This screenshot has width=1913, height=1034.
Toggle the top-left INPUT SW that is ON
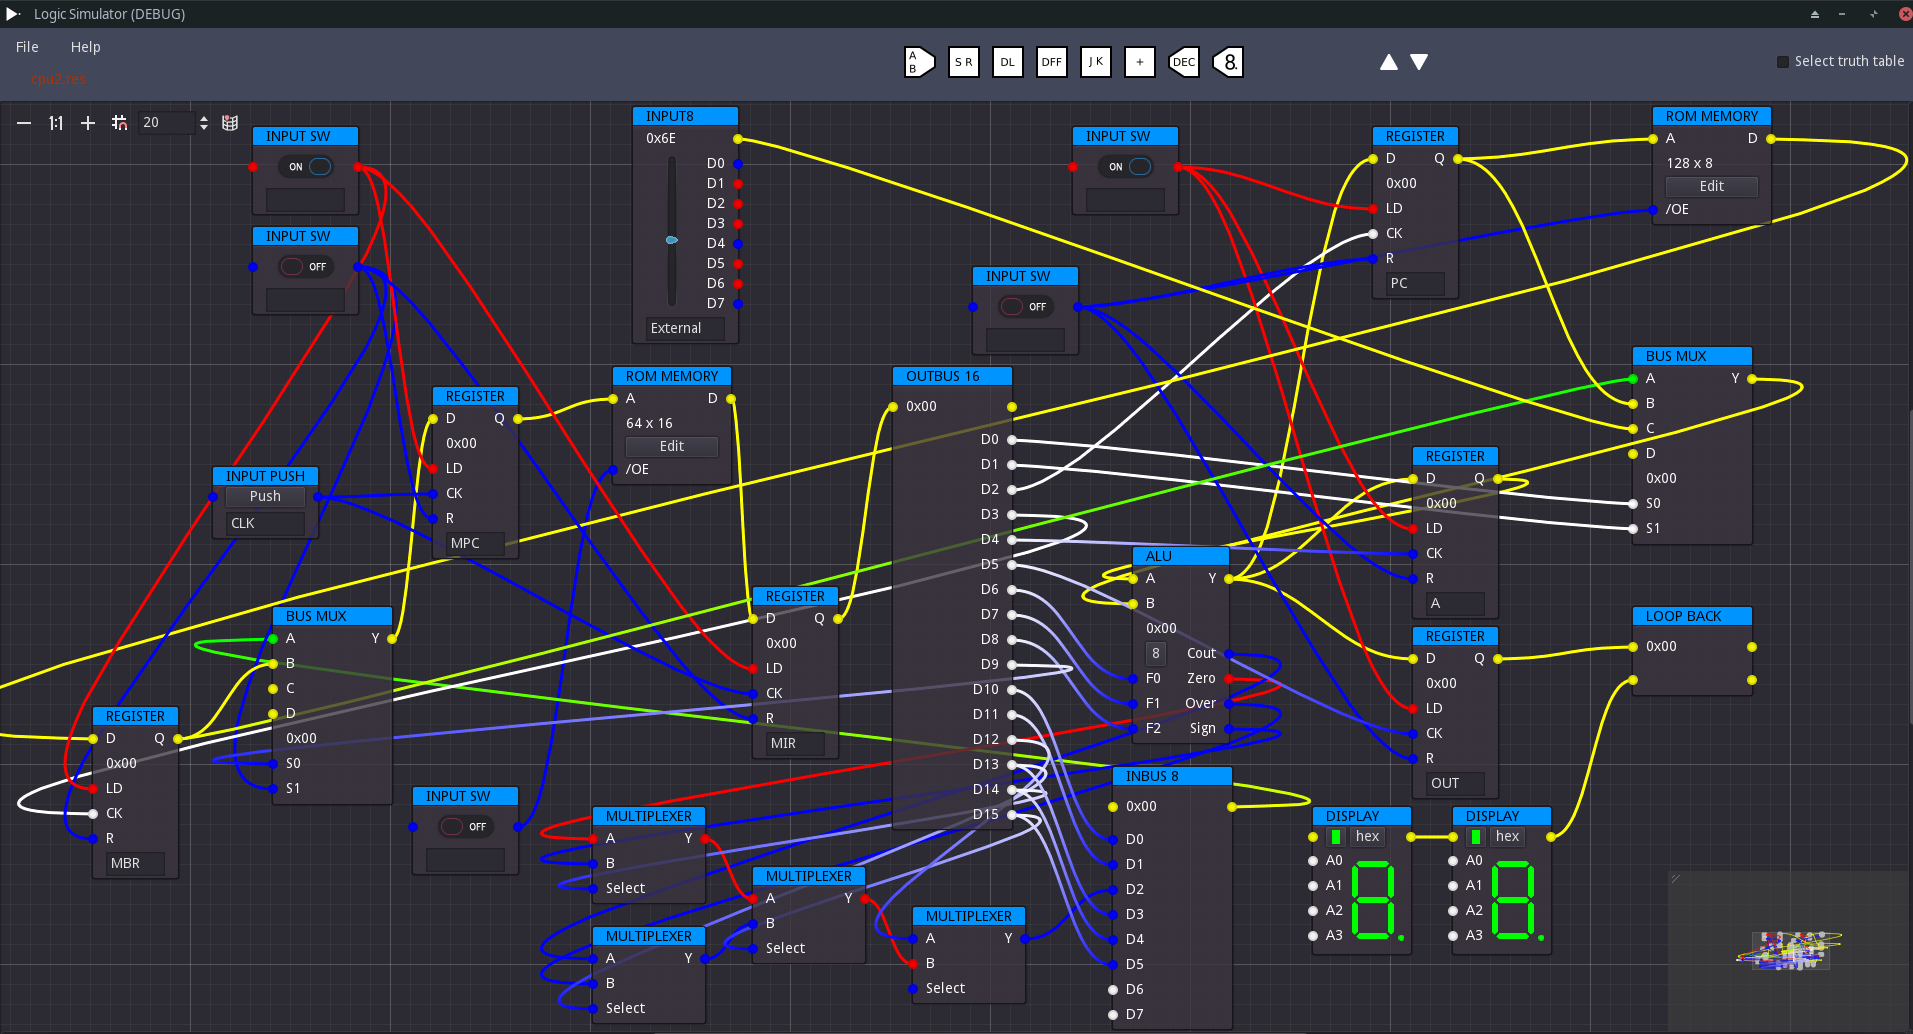click(x=306, y=167)
